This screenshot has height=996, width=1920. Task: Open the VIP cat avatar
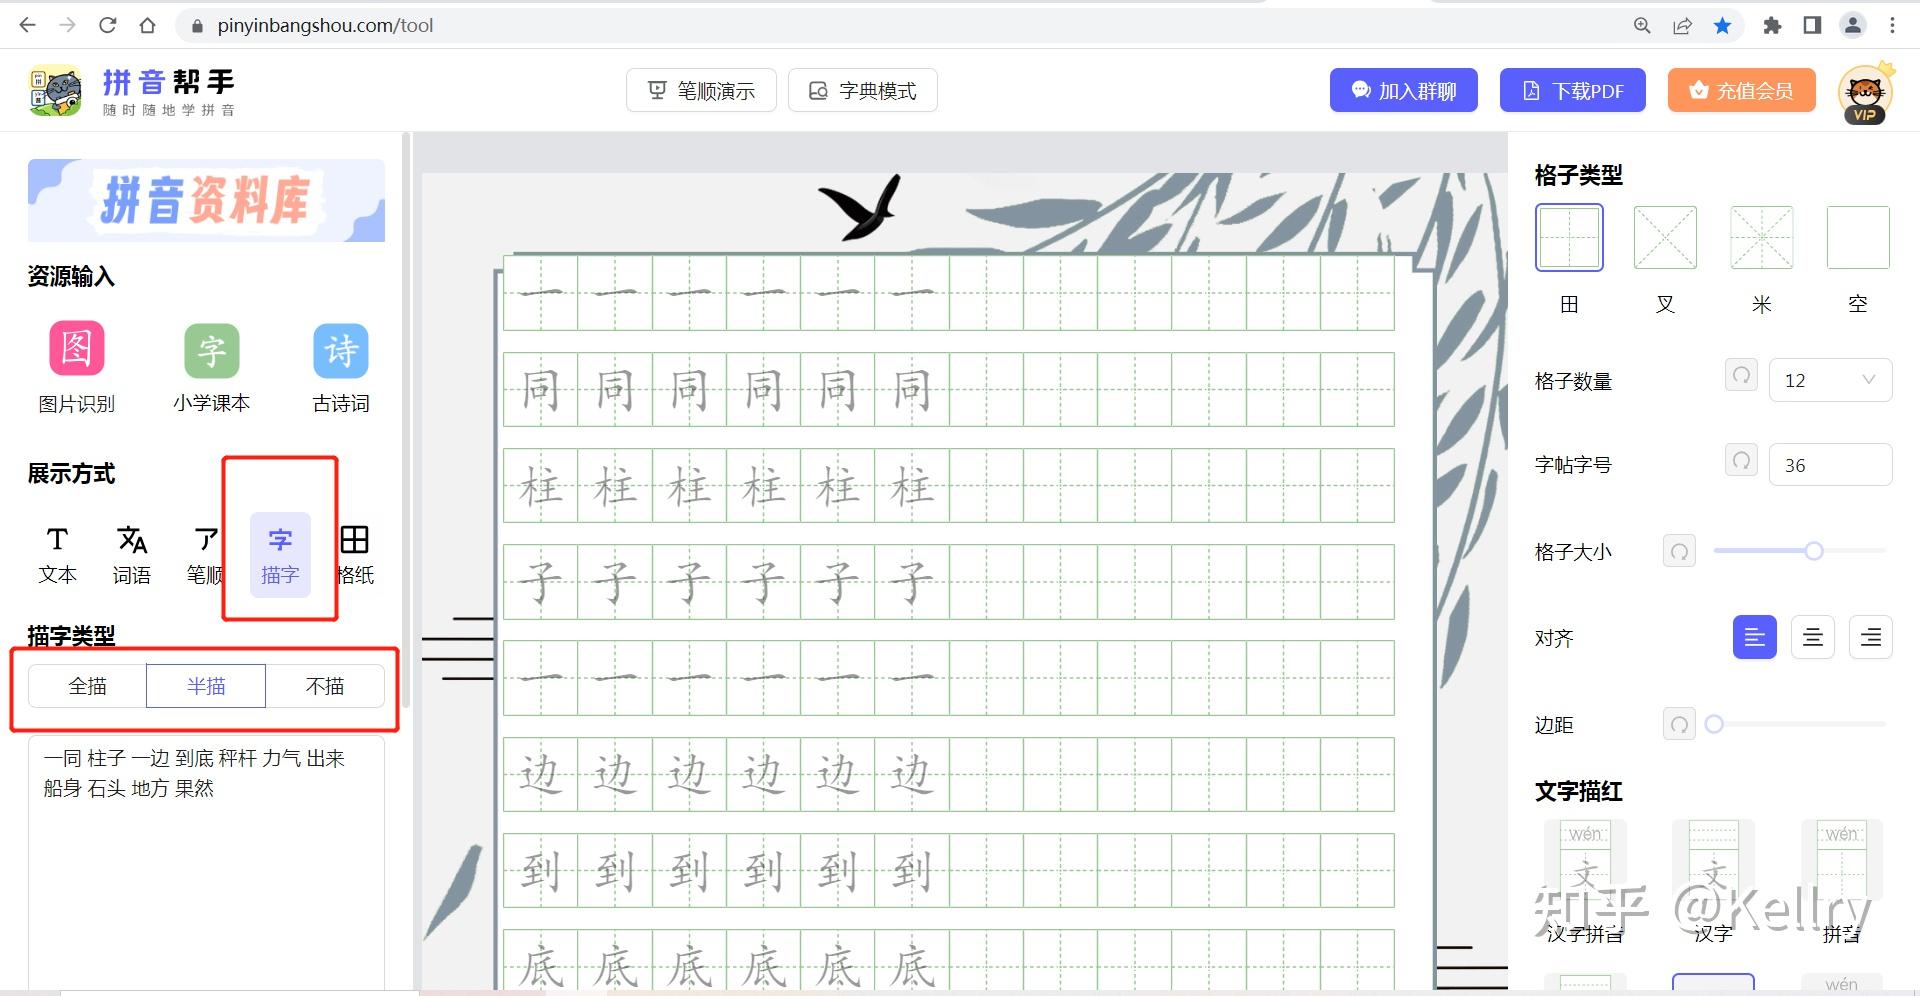(1865, 93)
